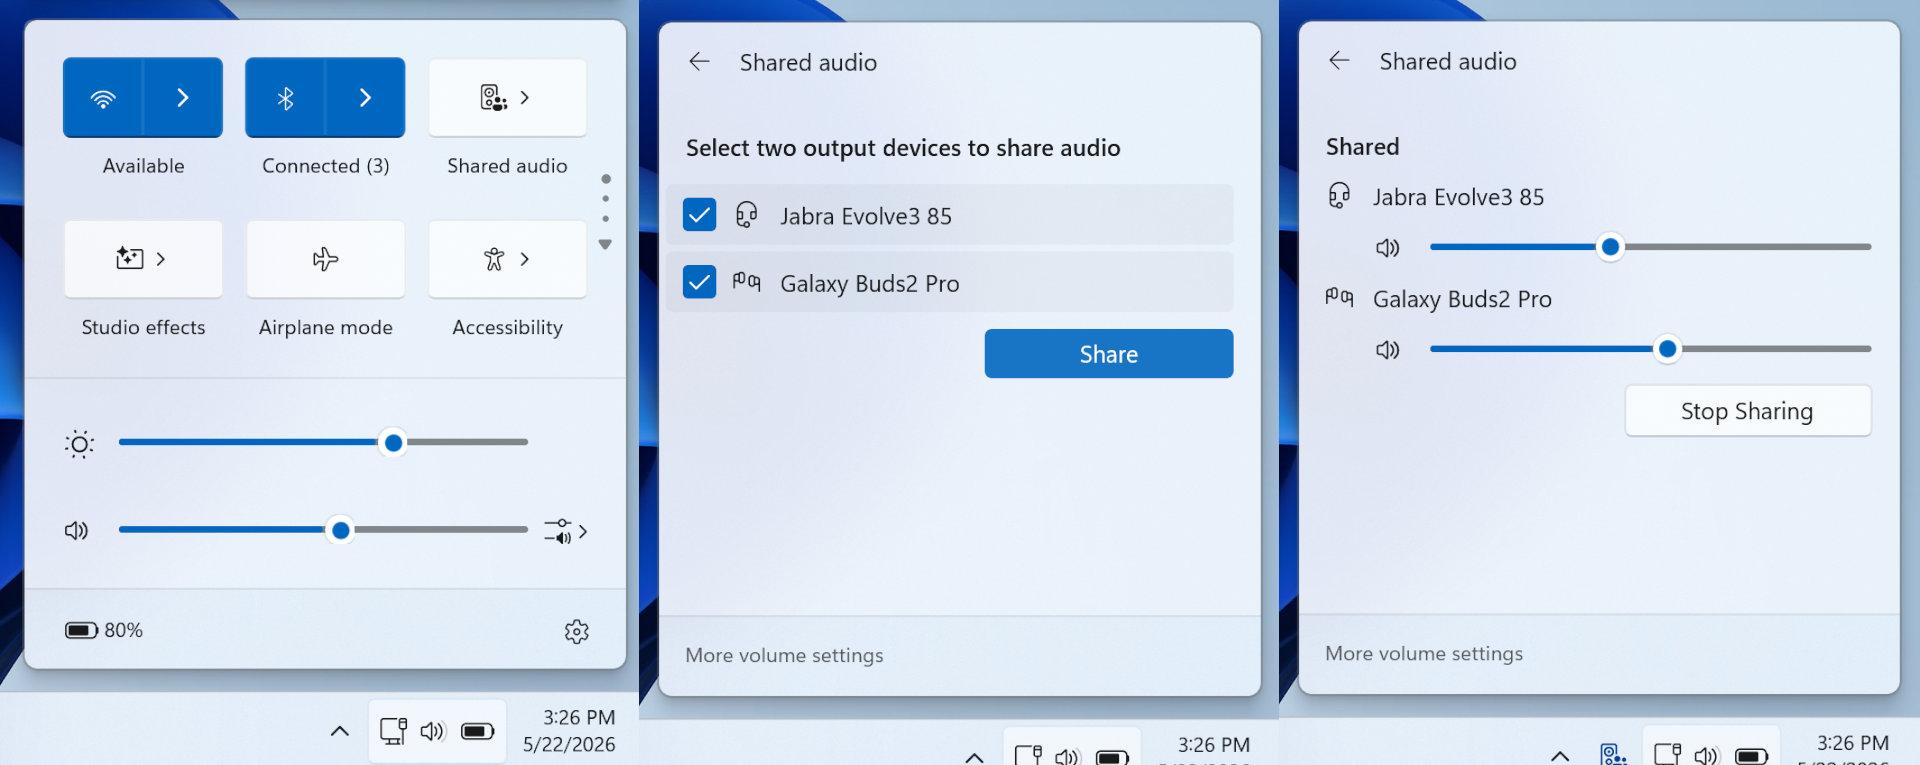The image size is (1920, 765).
Task: Show hidden icons chevron in left taskbar
Action: click(340, 731)
